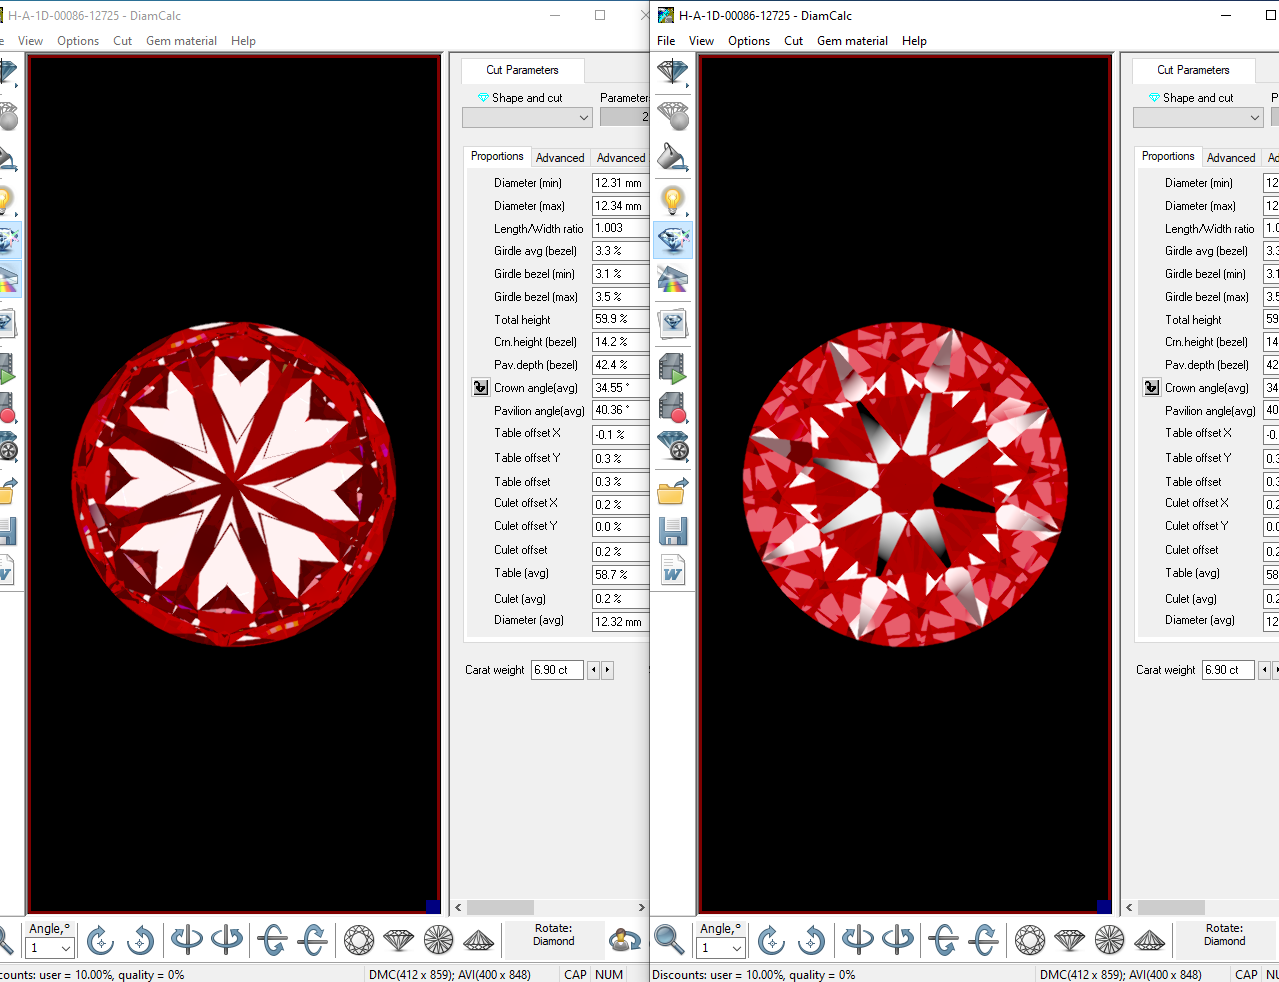Rotate around vertical axis left icon in right window
Image resolution: width=1279 pixels, height=982 pixels.
[858, 940]
